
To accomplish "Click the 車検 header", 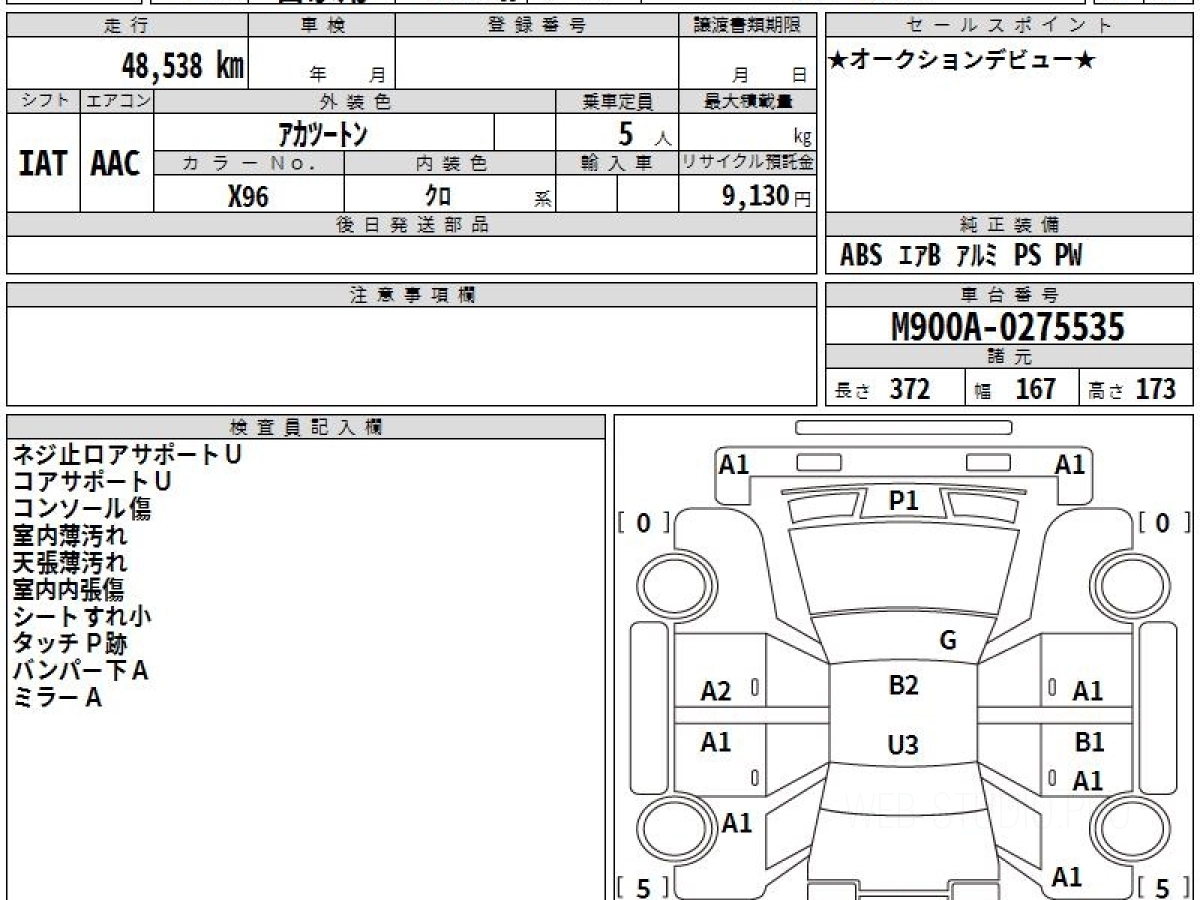I will (x=322, y=26).
